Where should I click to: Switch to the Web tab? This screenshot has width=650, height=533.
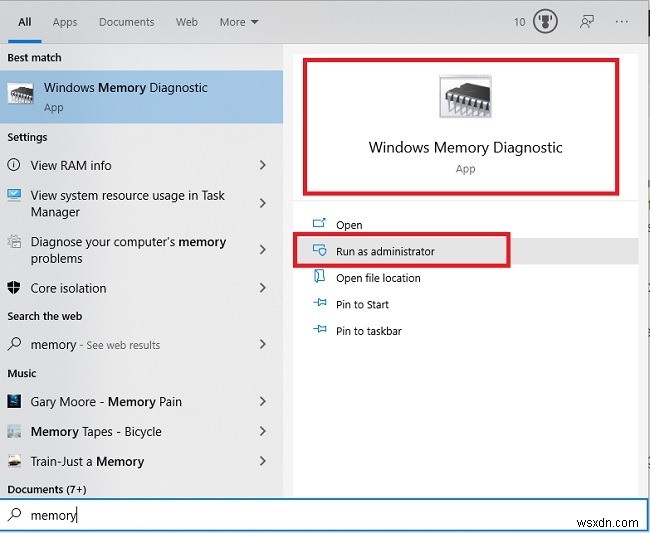(x=187, y=22)
